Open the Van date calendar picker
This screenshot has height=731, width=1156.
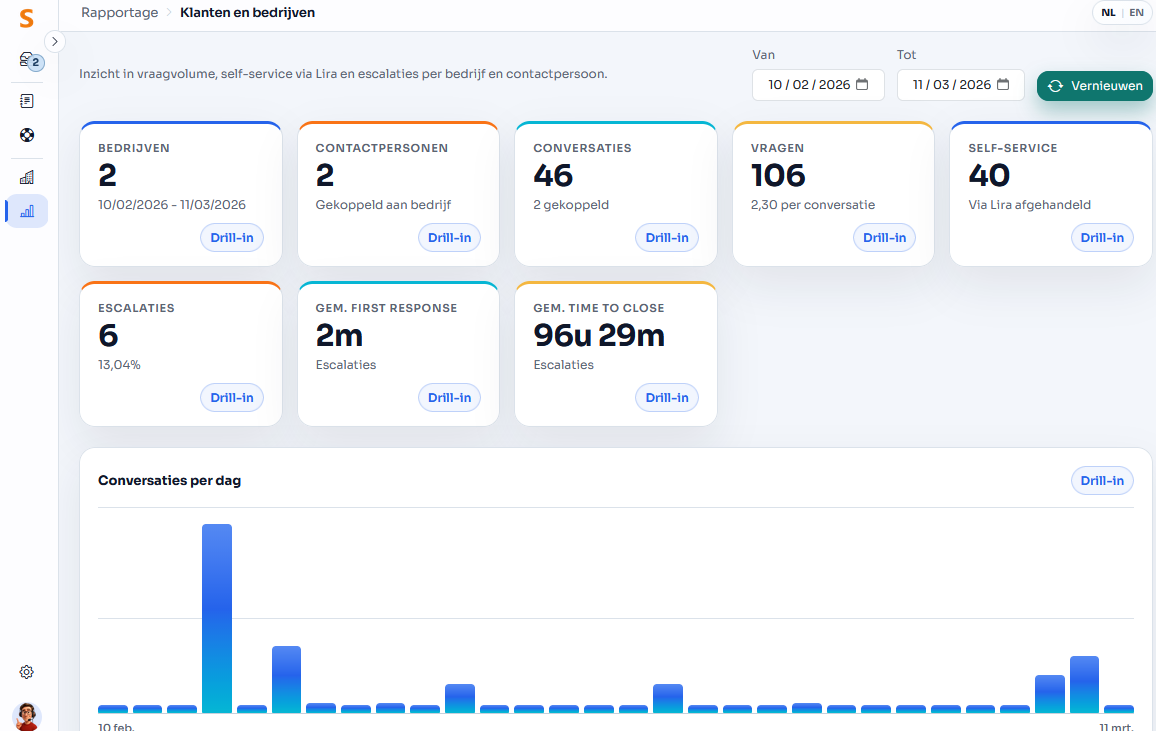[862, 85]
